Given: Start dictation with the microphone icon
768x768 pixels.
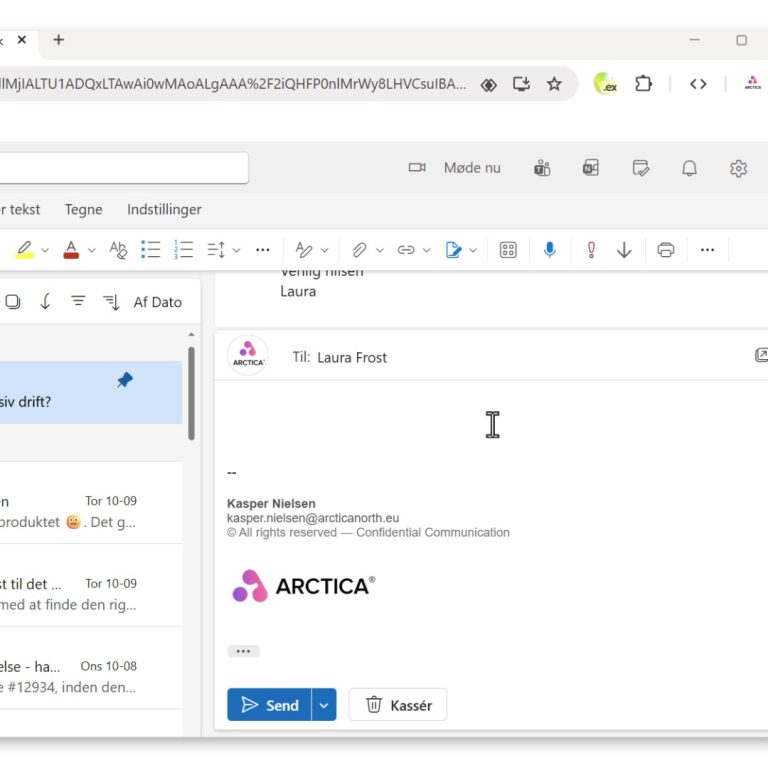Looking at the screenshot, I should tap(549, 250).
